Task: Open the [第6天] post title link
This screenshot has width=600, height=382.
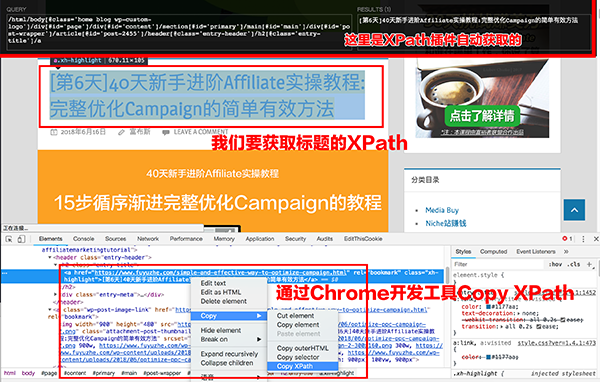Action: [x=207, y=95]
